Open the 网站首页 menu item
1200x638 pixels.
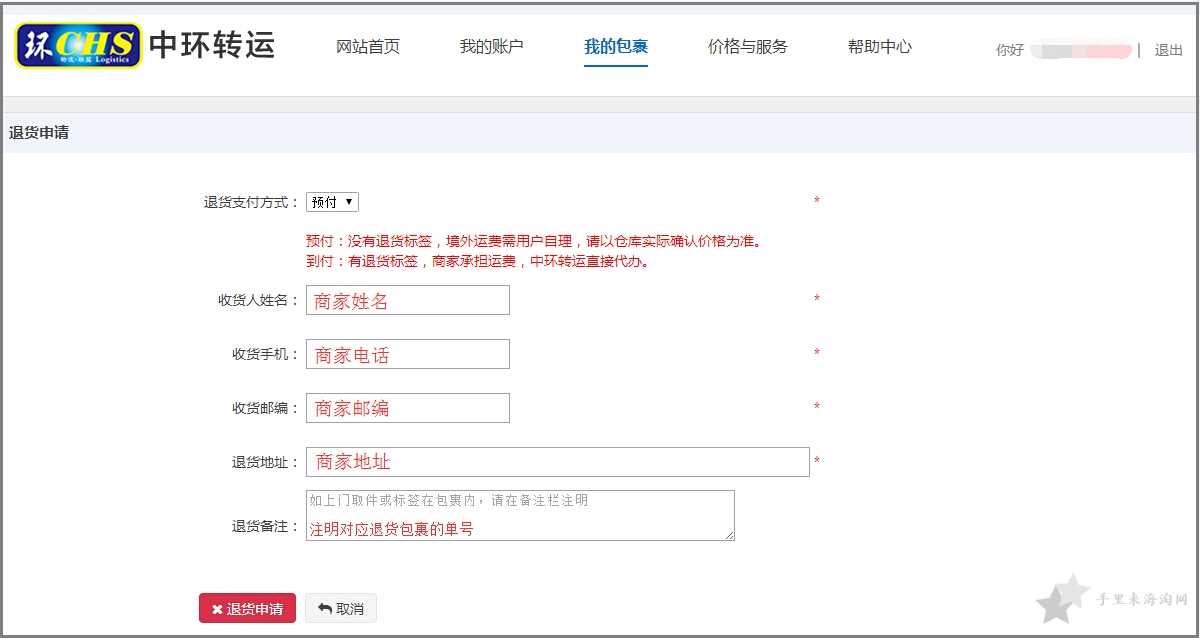[x=368, y=46]
